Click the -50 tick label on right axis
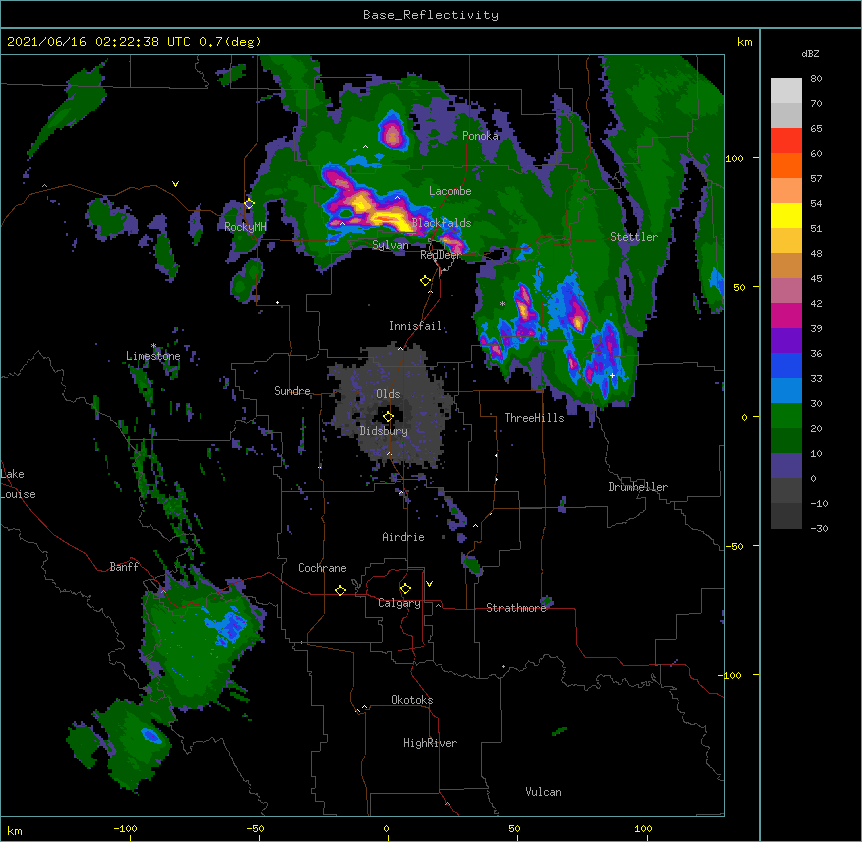The width and height of the screenshot is (862, 842). (x=733, y=546)
